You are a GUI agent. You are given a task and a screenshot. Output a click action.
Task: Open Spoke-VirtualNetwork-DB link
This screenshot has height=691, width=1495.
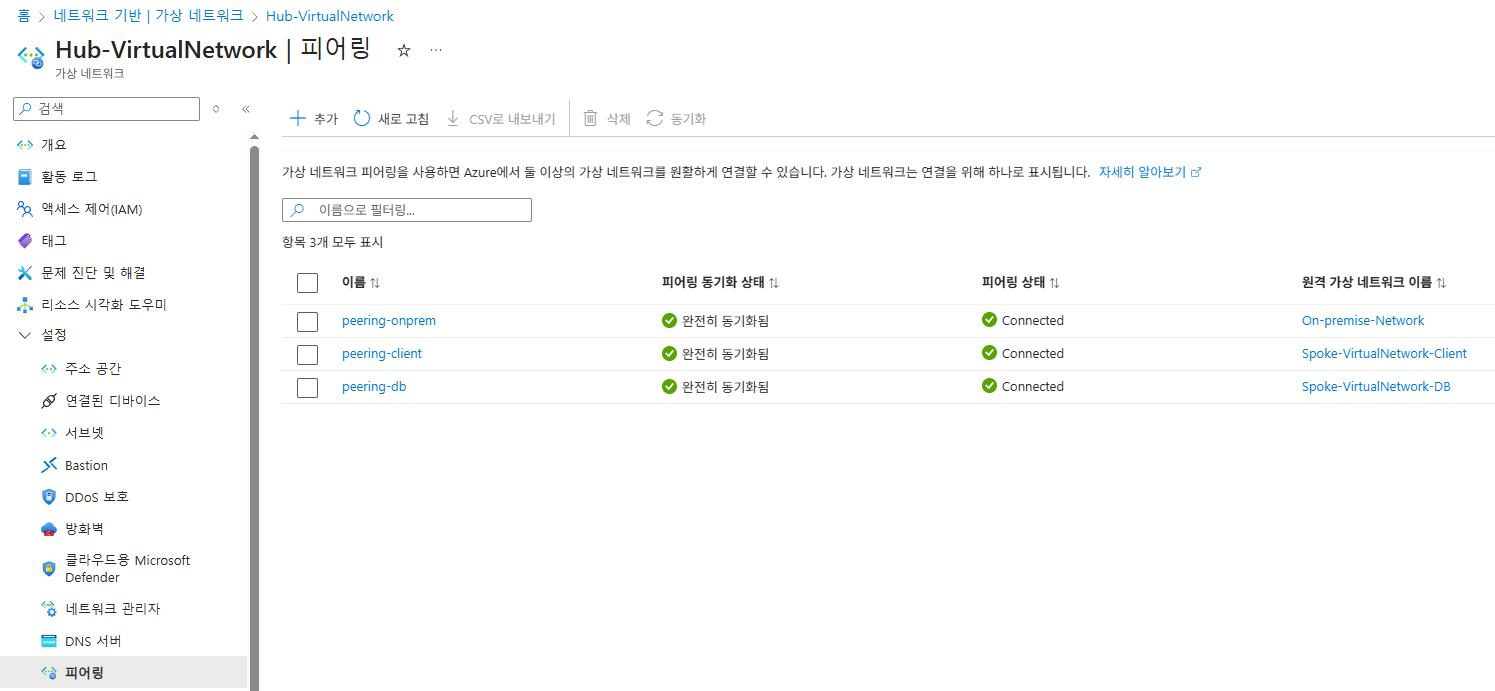click(1376, 387)
